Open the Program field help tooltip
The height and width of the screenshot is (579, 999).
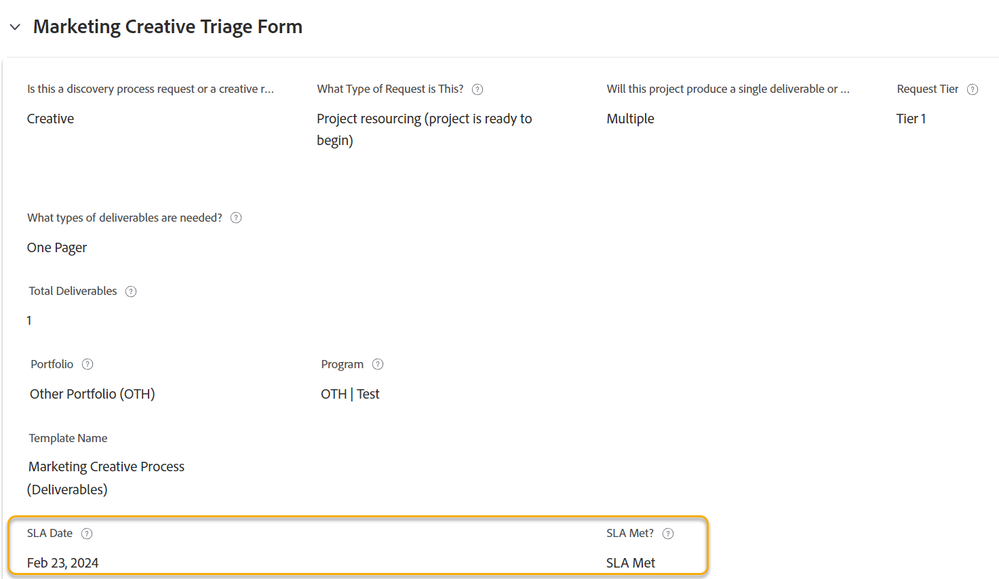coord(377,364)
